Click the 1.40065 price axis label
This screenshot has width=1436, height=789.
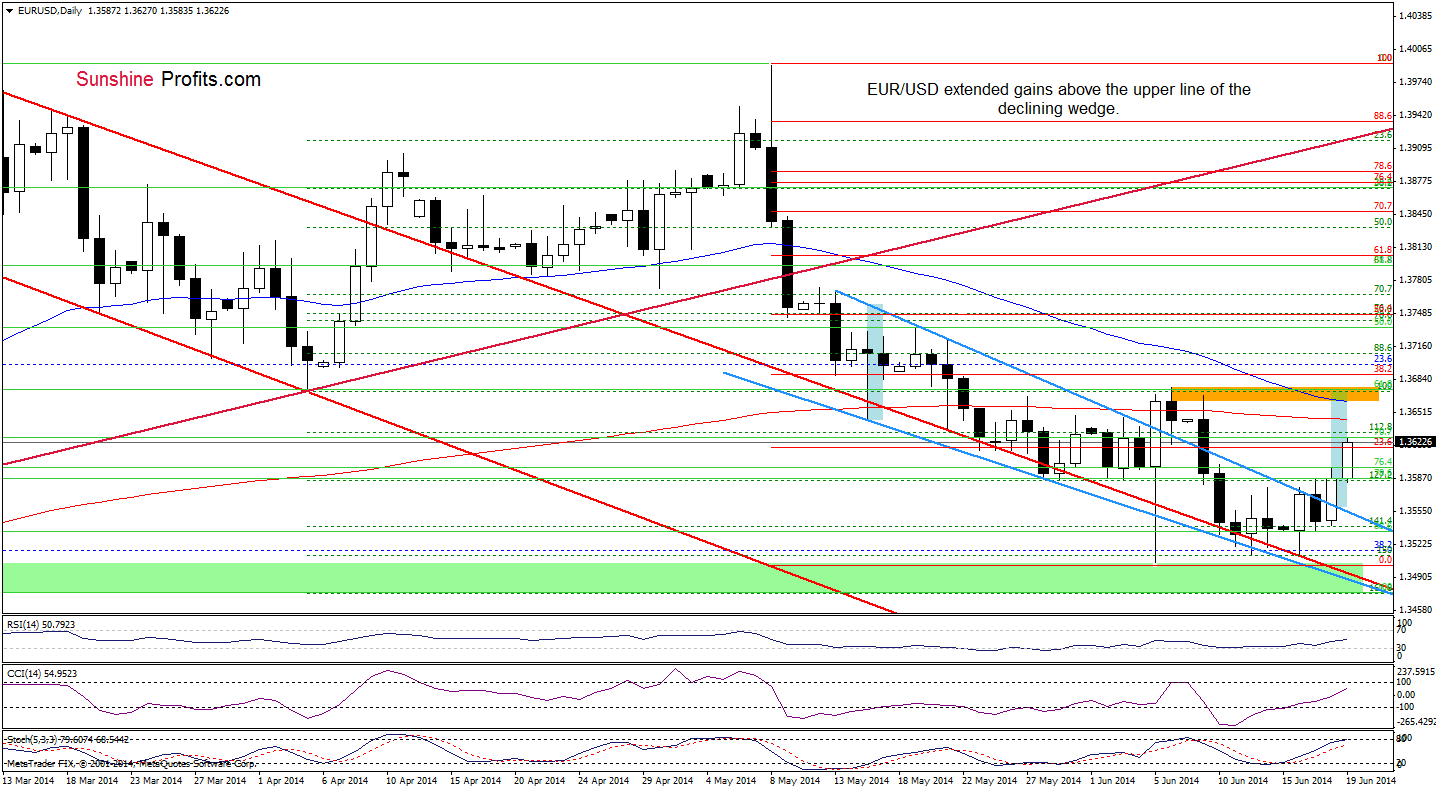coord(1415,49)
